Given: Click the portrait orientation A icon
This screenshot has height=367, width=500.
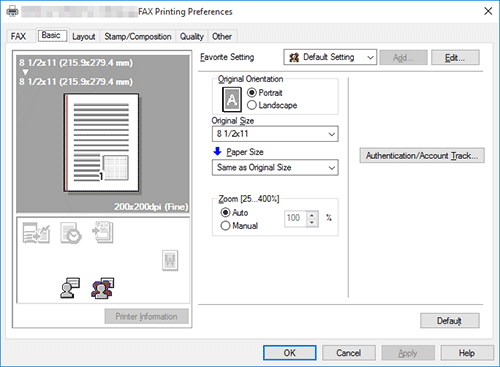Looking at the screenshot, I should [x=232, y=99].
